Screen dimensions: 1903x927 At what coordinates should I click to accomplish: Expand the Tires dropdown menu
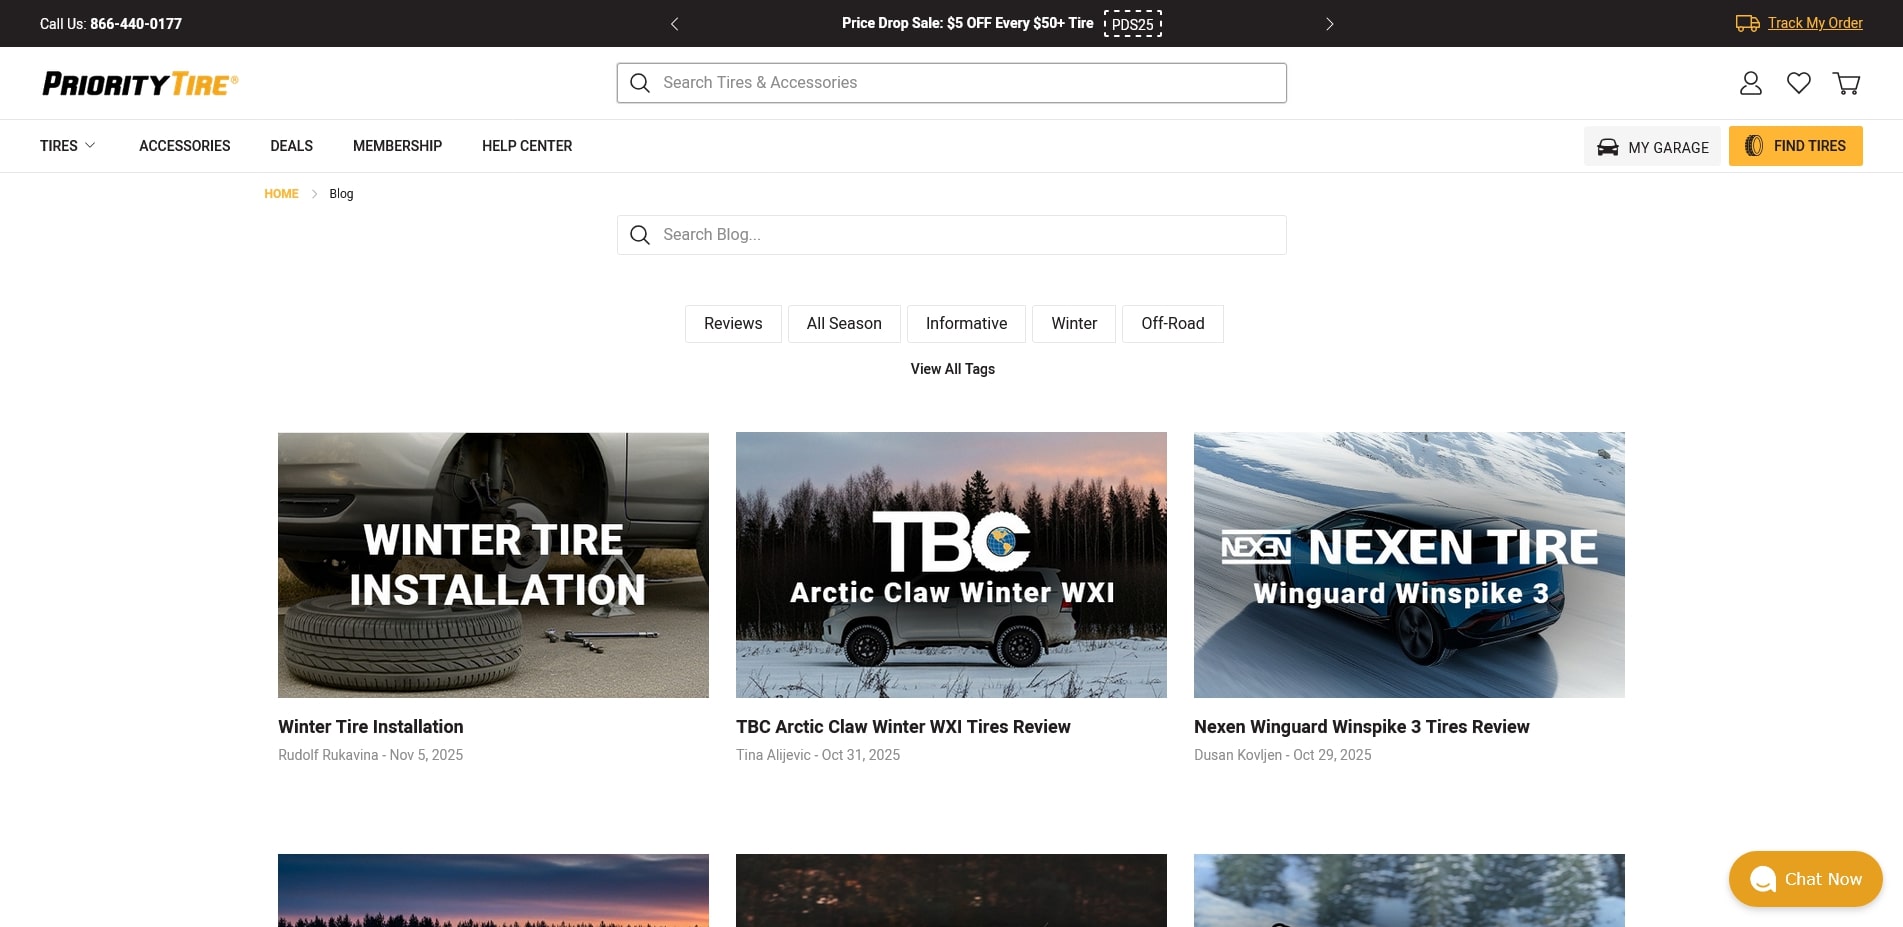(67, 146)
